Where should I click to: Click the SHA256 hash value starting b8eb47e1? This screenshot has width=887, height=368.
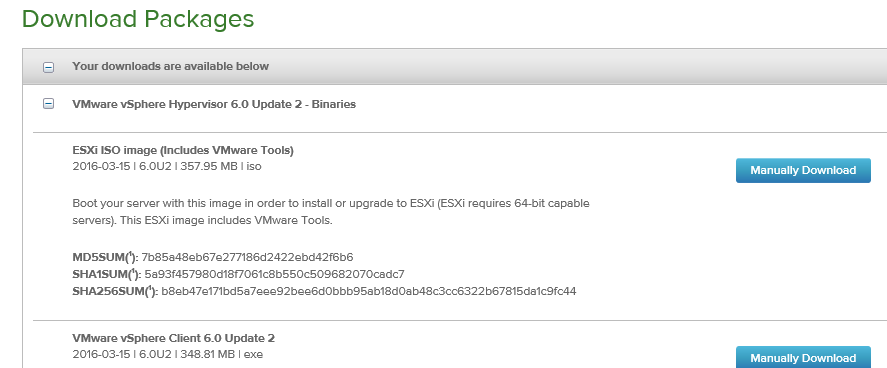tap(368, 291)
